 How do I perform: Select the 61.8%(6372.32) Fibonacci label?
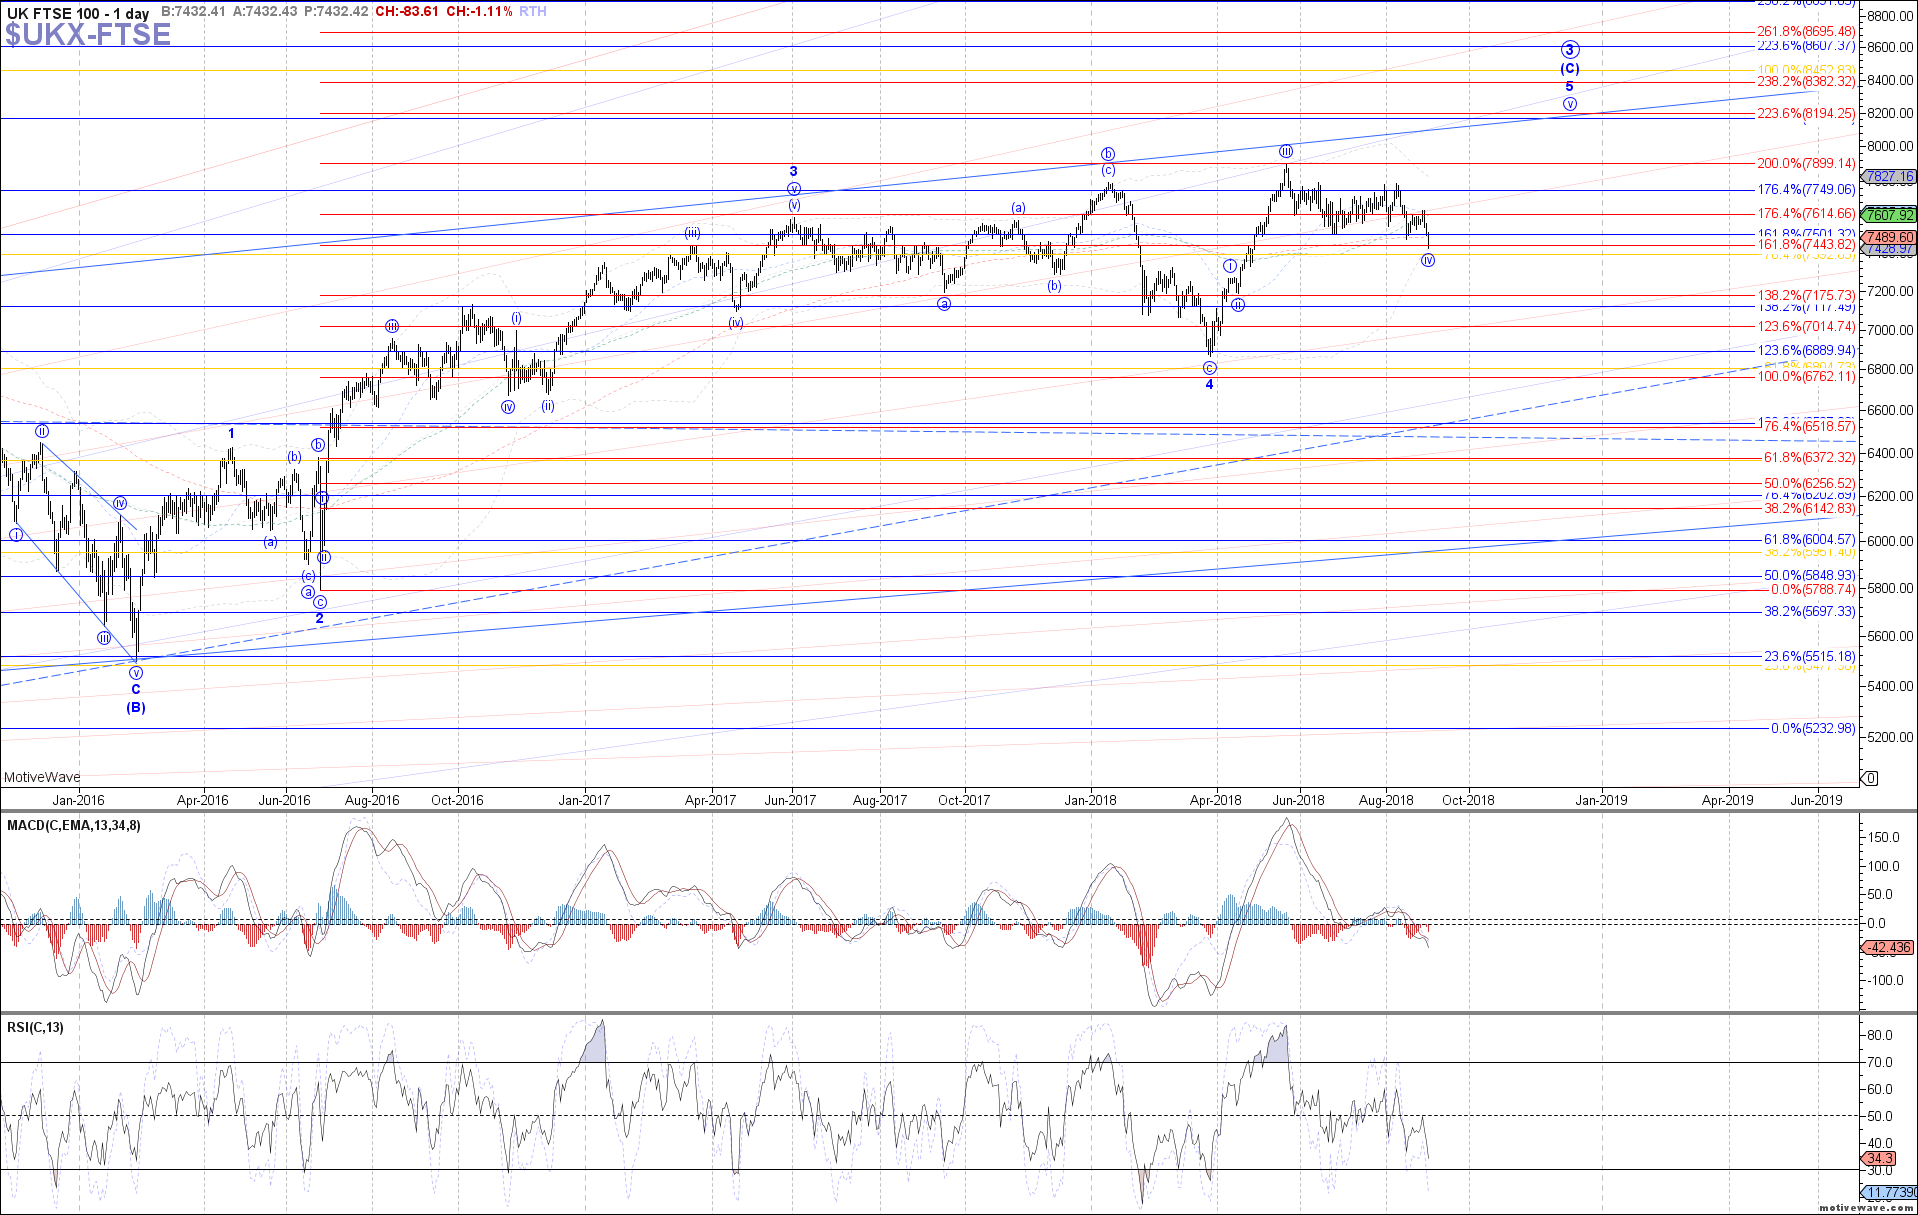click(x=1809, y=457)
